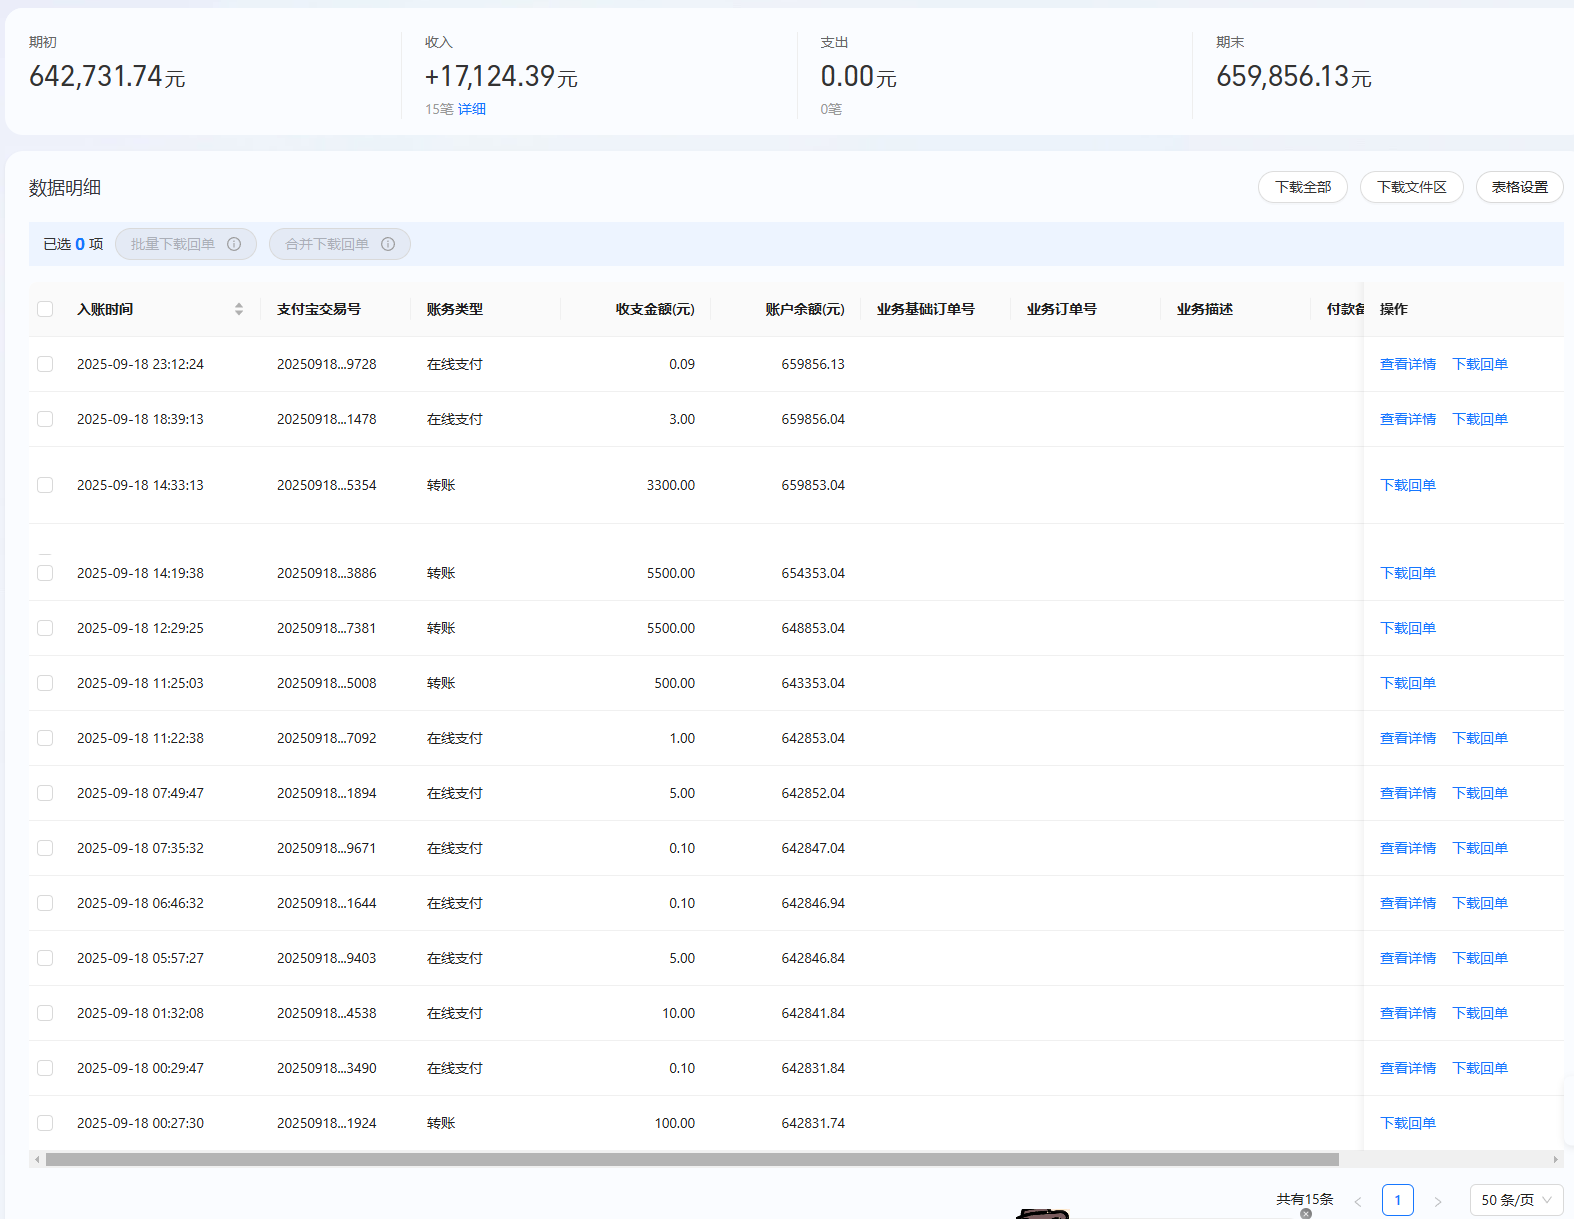Click right arrow of horizontal scrollbar
Image resolution: width=1574 pixels, height=1219 pixels.
(1555, 1160)
